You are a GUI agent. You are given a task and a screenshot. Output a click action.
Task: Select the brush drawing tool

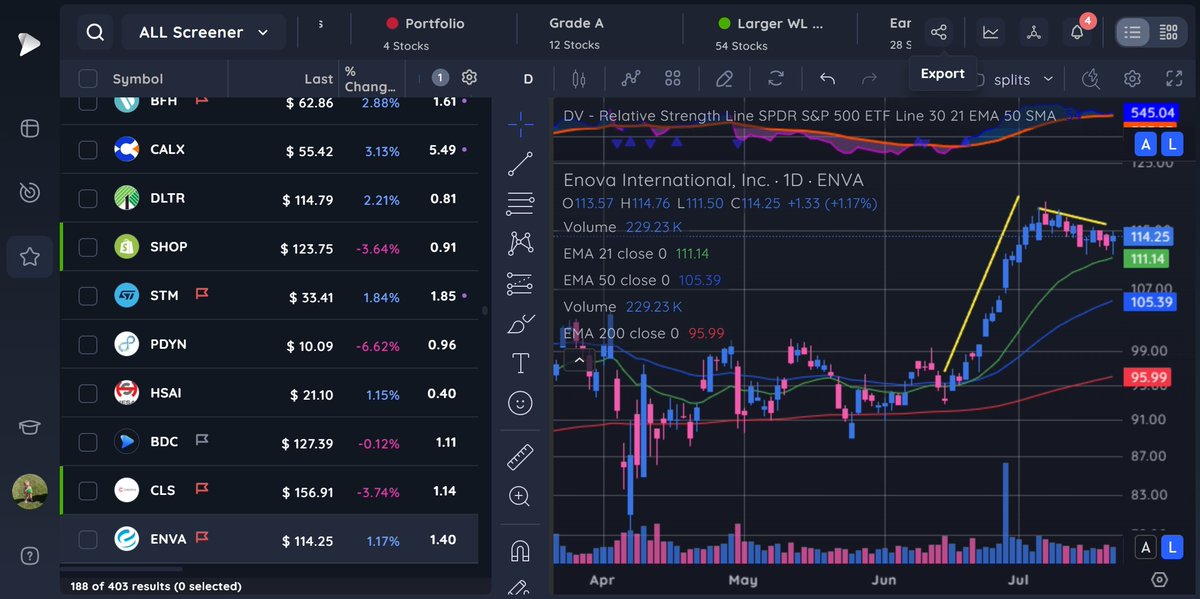(520, 323)
